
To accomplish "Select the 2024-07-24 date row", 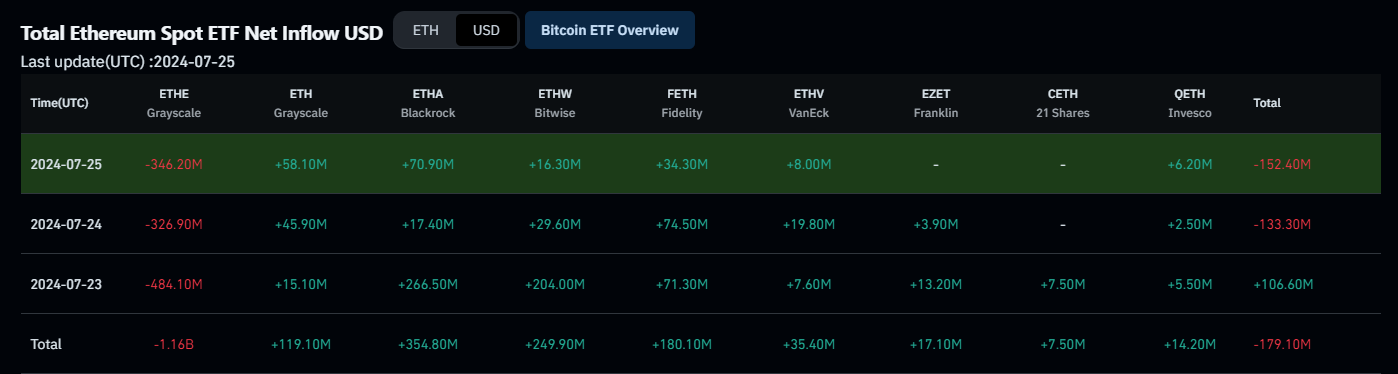I will pyautogui.click(x=700, y=224).
